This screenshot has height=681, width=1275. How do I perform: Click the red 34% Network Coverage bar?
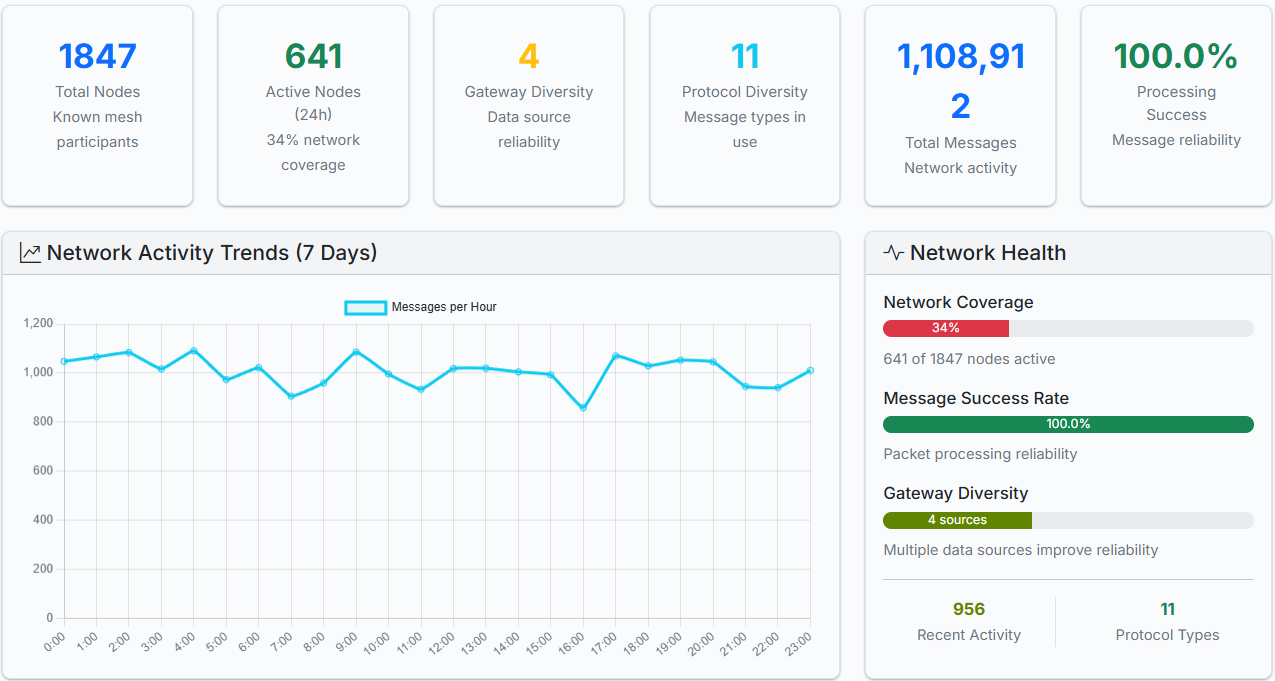coord(946,328)
